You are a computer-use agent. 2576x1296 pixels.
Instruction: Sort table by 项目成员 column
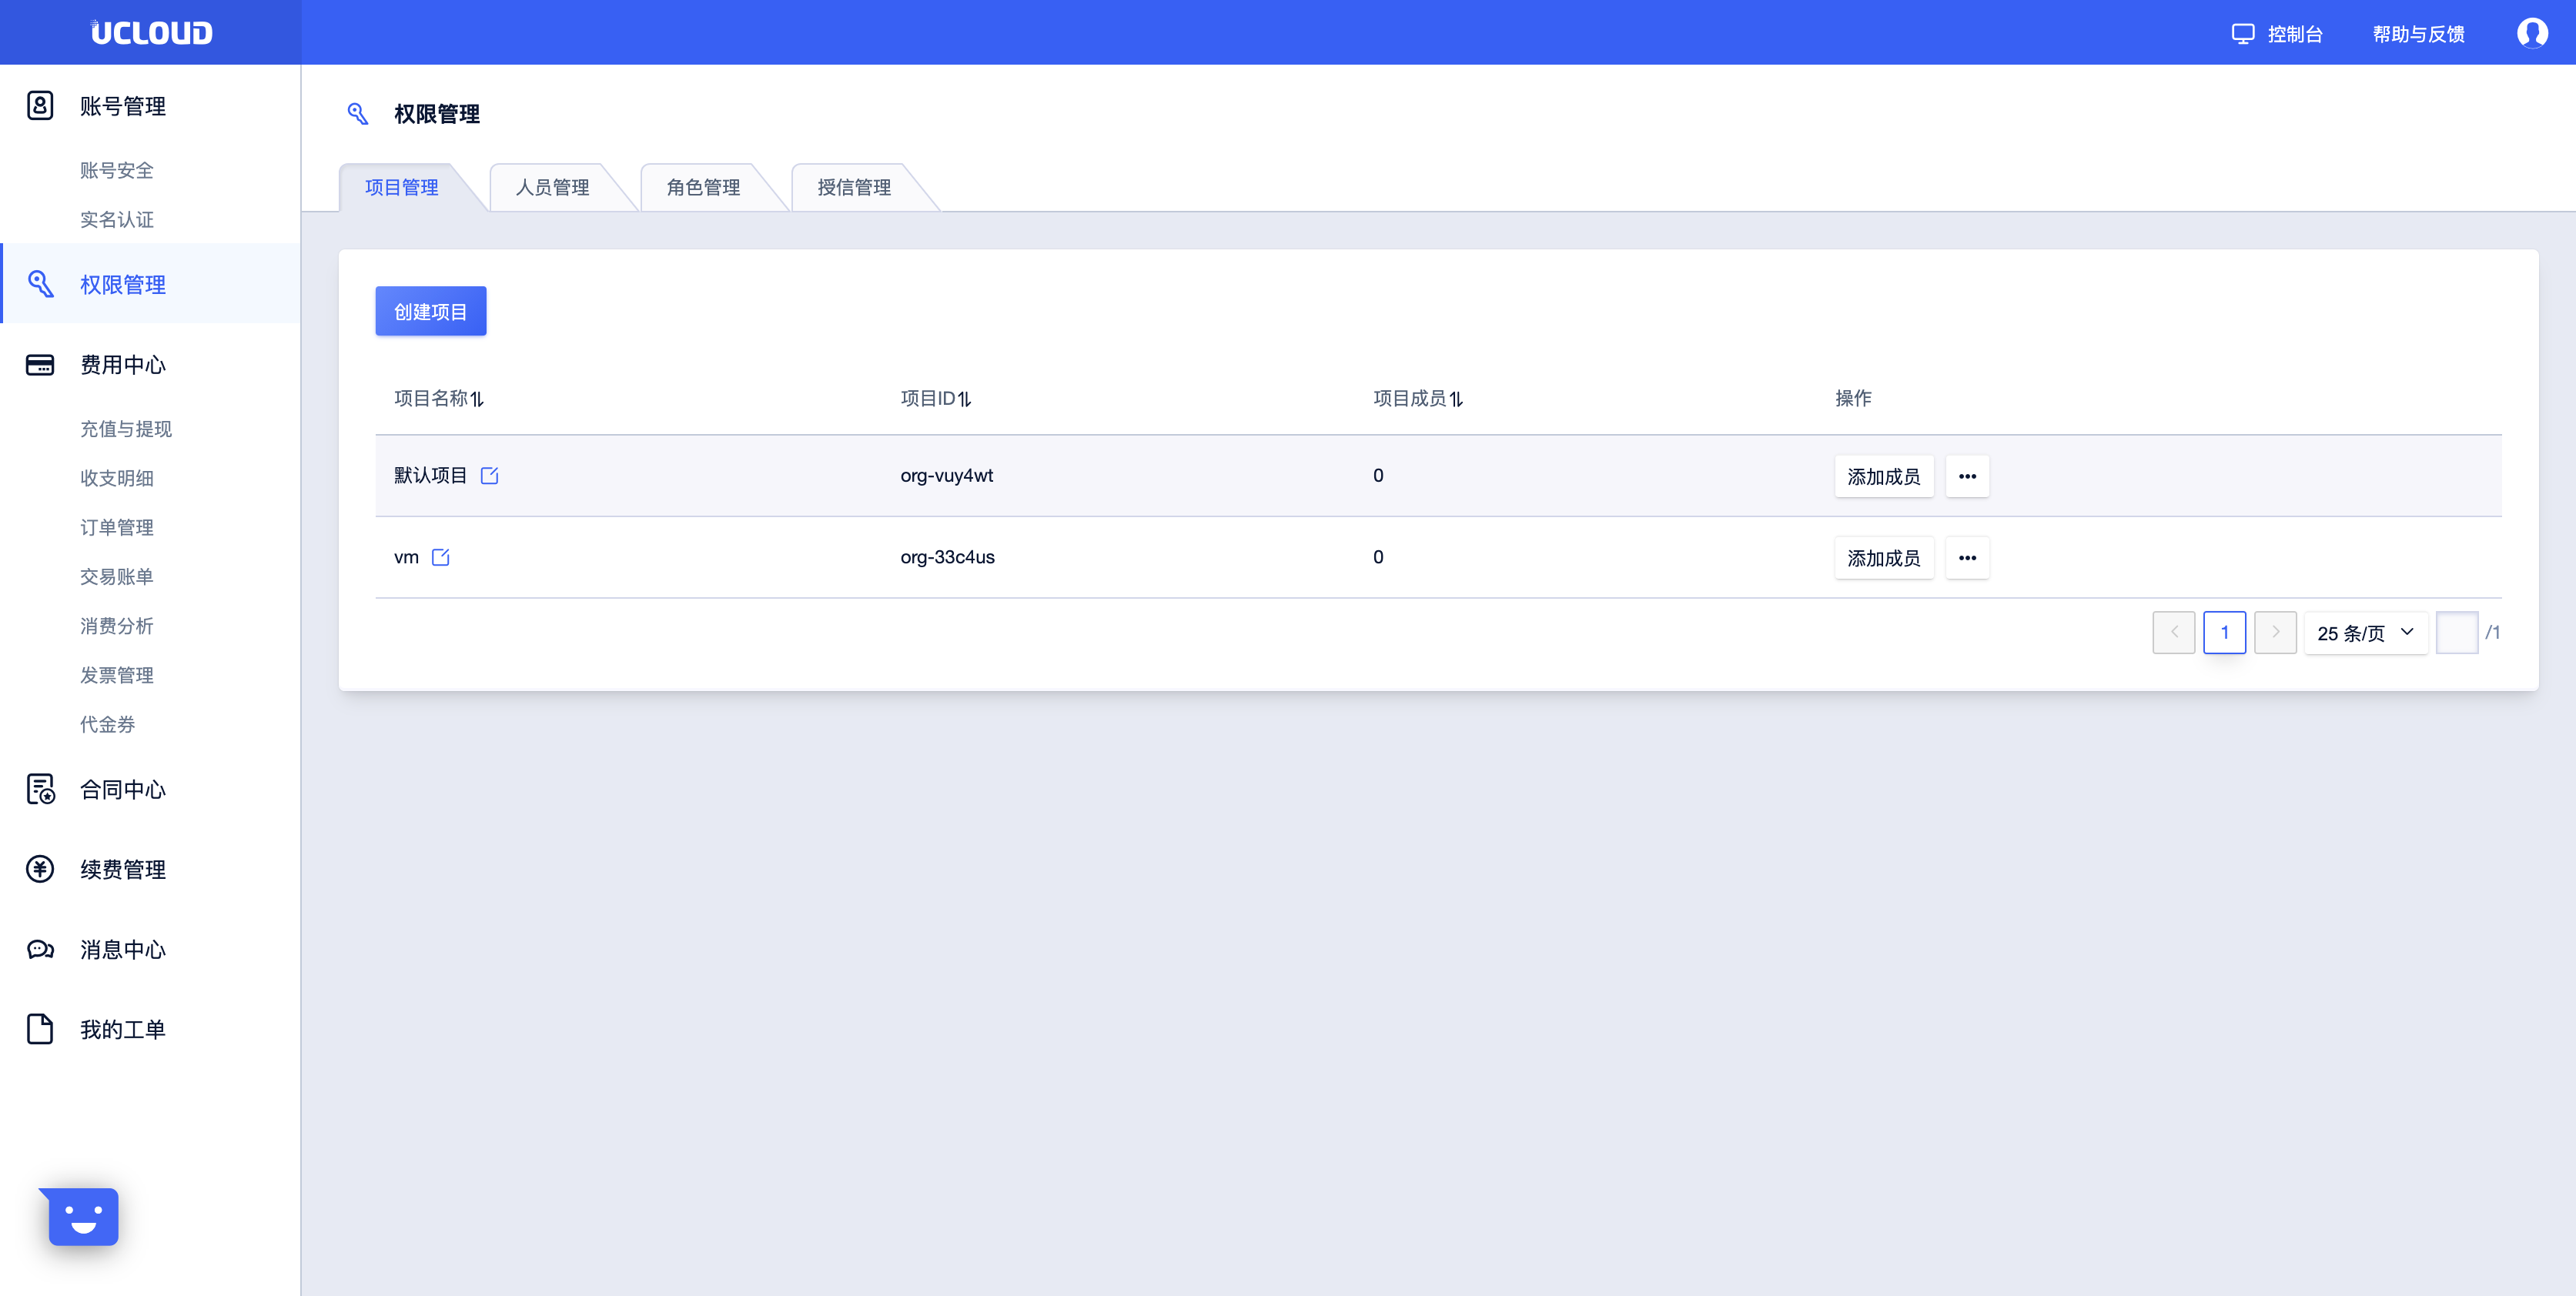click(1456, 399)
